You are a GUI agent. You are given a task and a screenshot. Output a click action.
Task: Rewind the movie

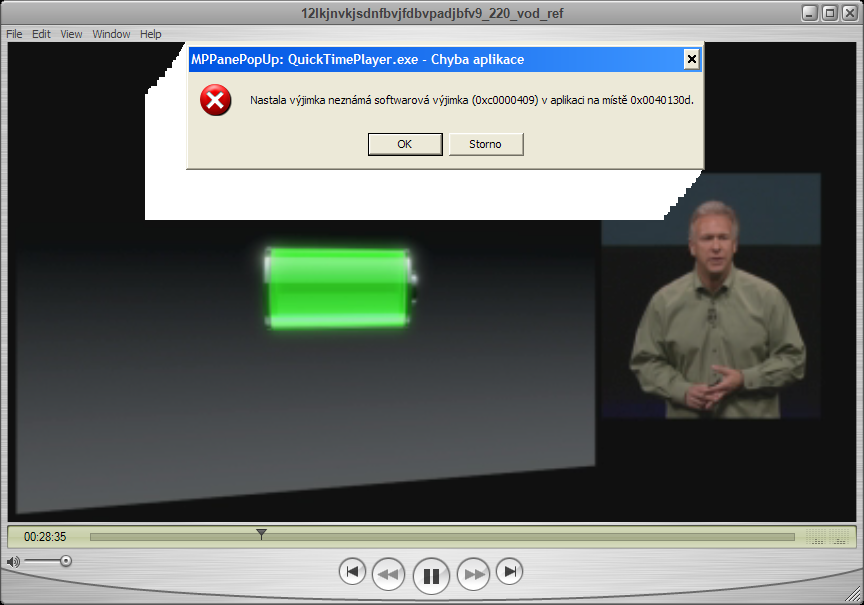(x=388, y=574)
